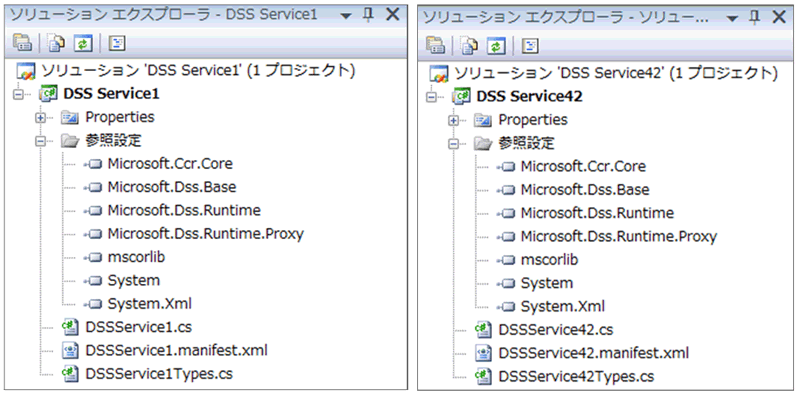This screenshot has height=396, width=800.
Task: Select solution 'DSS Service1' root node
Action: (x=197, y=70)
